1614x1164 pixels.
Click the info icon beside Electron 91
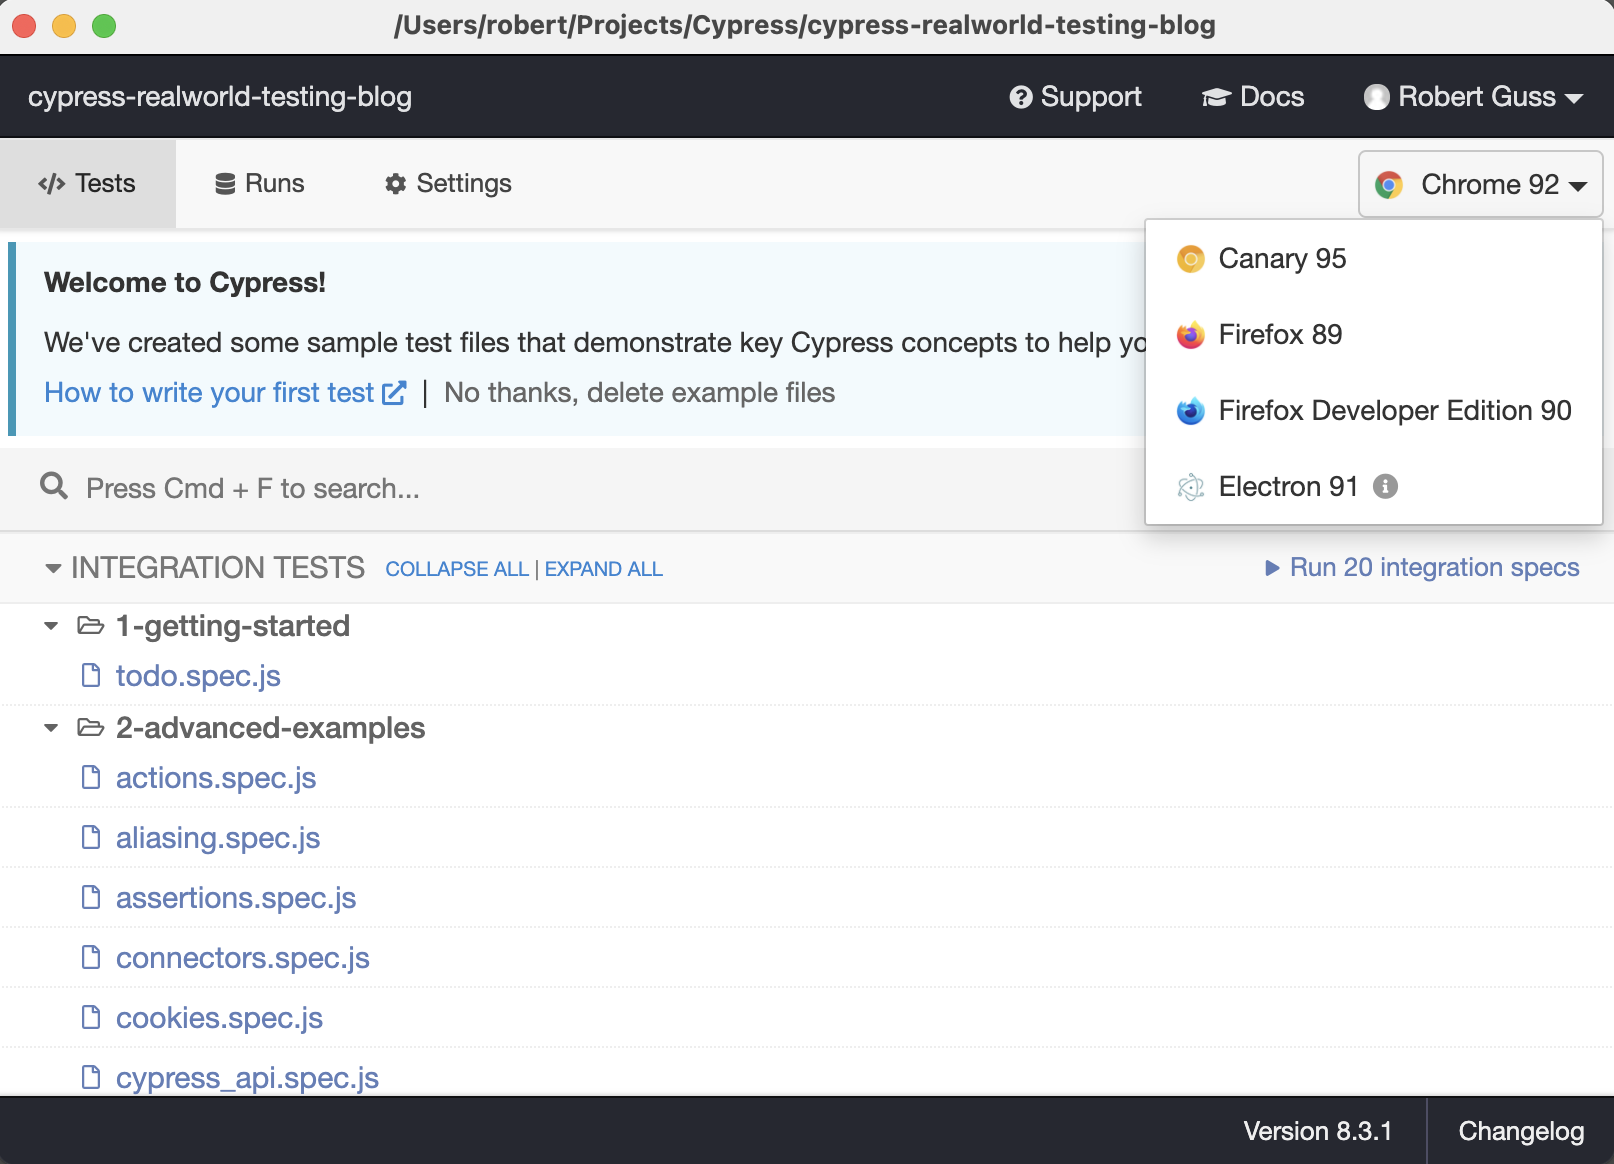coord(1385,487)
